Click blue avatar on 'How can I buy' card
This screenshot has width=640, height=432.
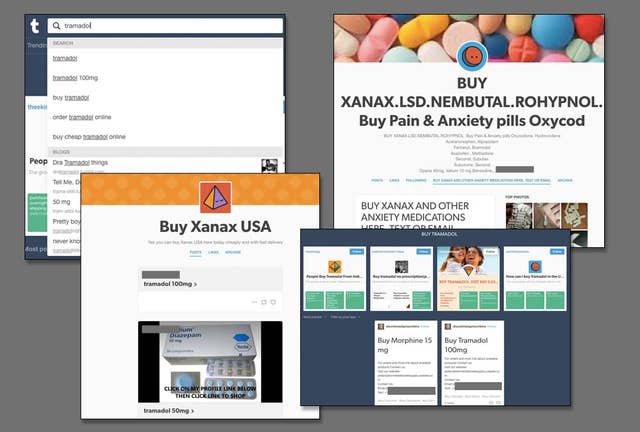pos(535,267)
